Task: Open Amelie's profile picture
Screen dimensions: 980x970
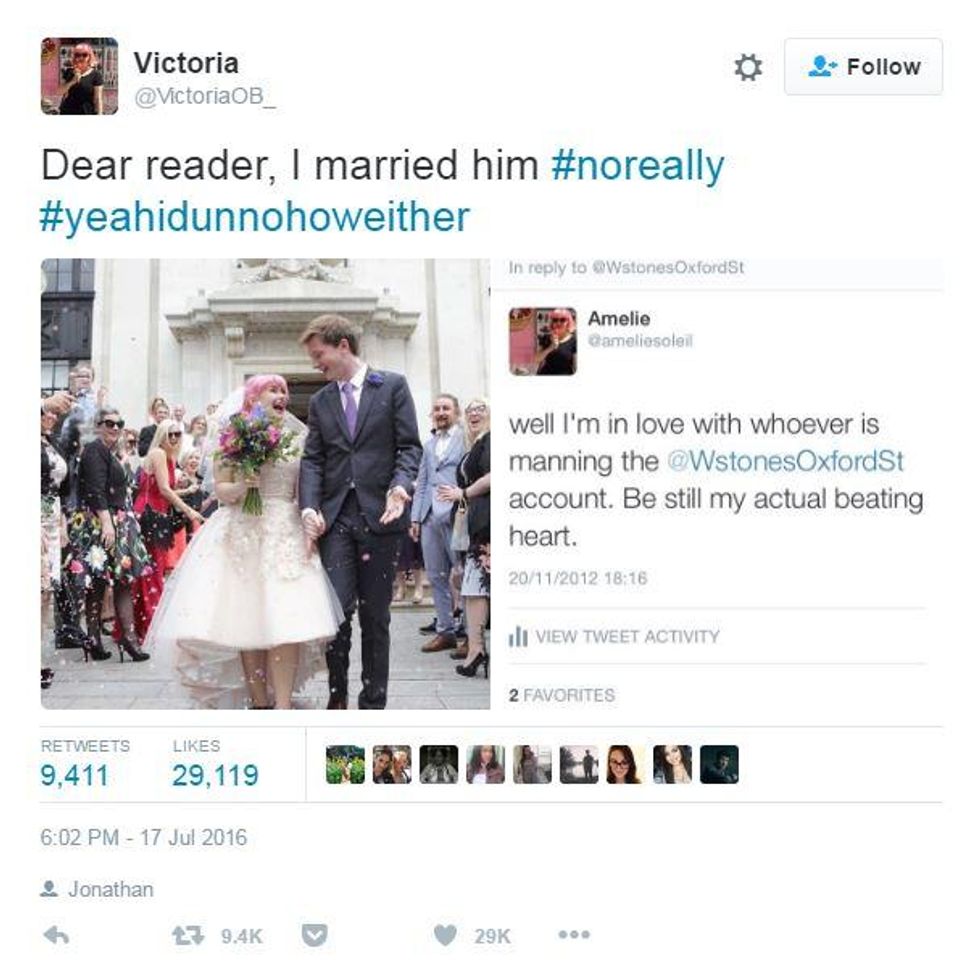Action: pyautogui.click(x=542, y=341)
